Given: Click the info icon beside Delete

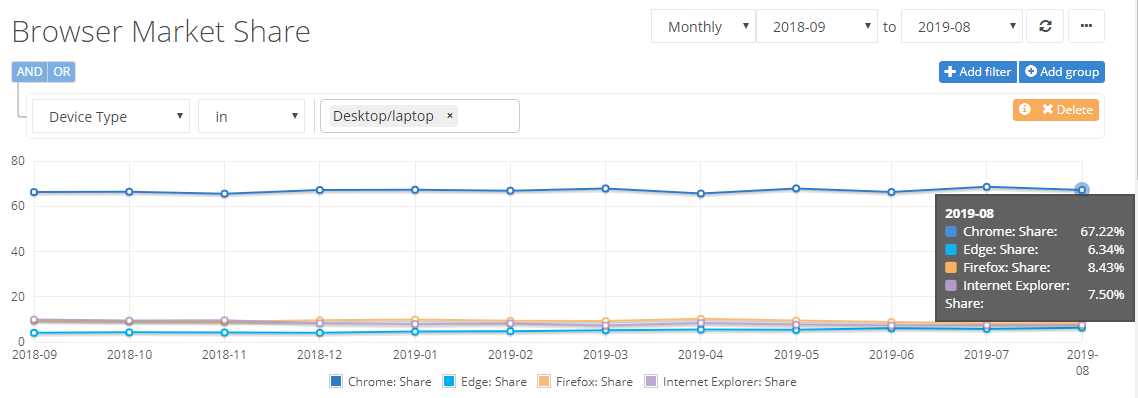Looking at the screenshot, I should tap(1025, 109).
